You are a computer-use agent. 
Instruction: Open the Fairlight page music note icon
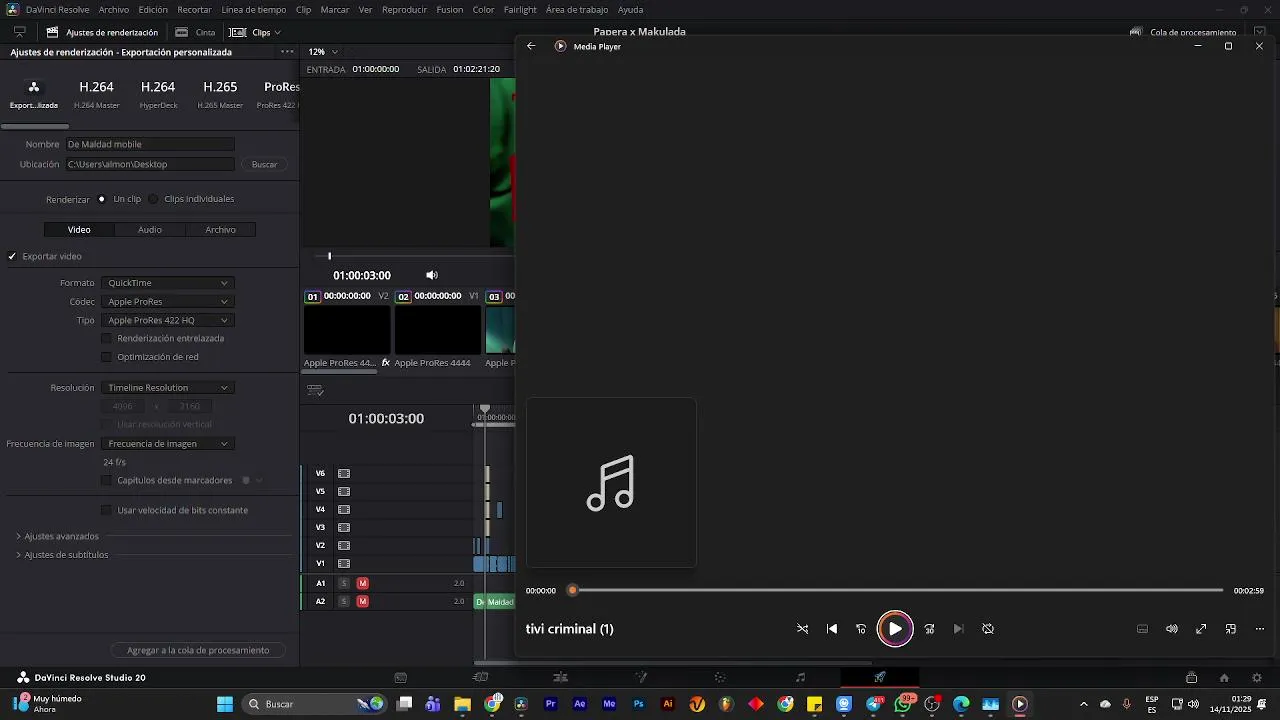[800, 677]
